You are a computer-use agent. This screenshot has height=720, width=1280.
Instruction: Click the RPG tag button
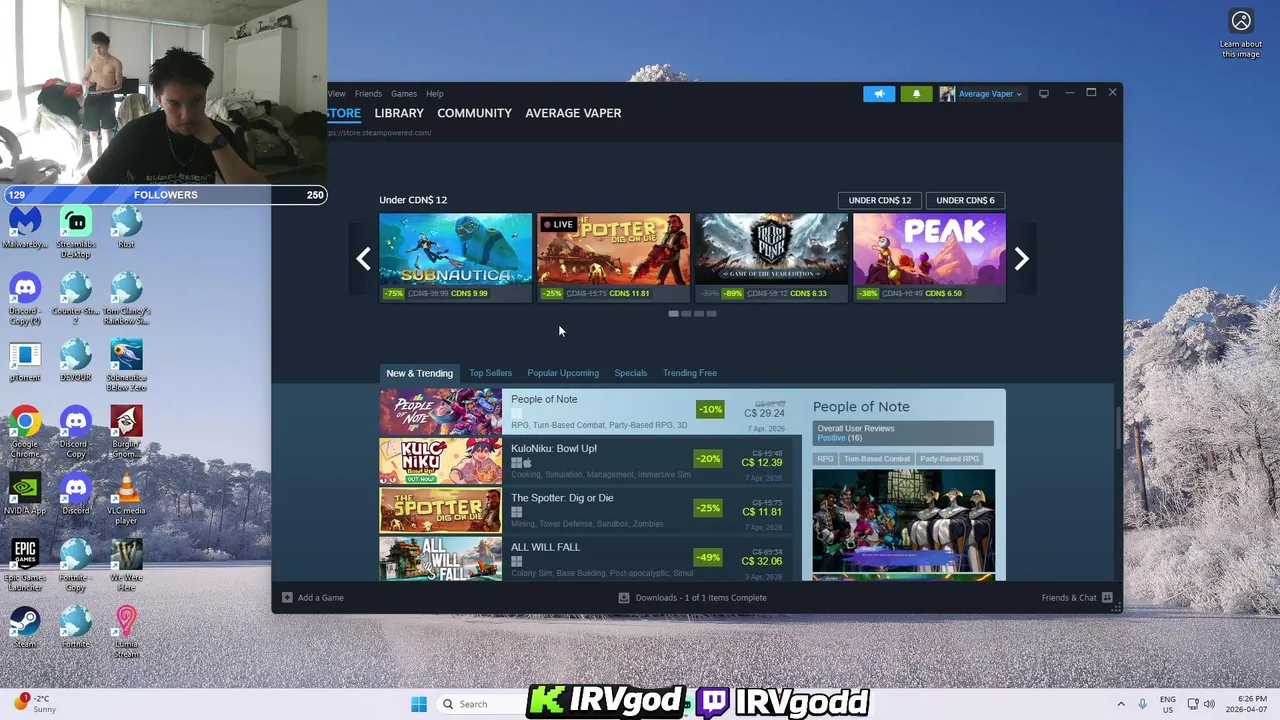tap(825, 459)
